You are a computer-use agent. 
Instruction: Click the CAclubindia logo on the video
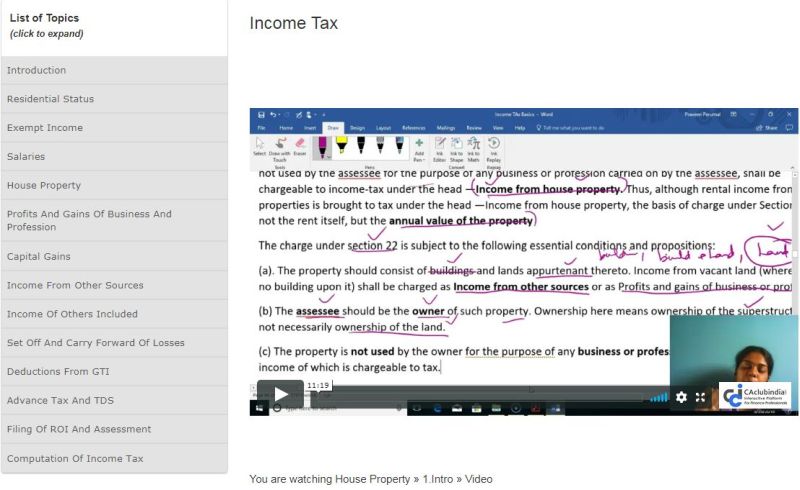pos(757,396)
